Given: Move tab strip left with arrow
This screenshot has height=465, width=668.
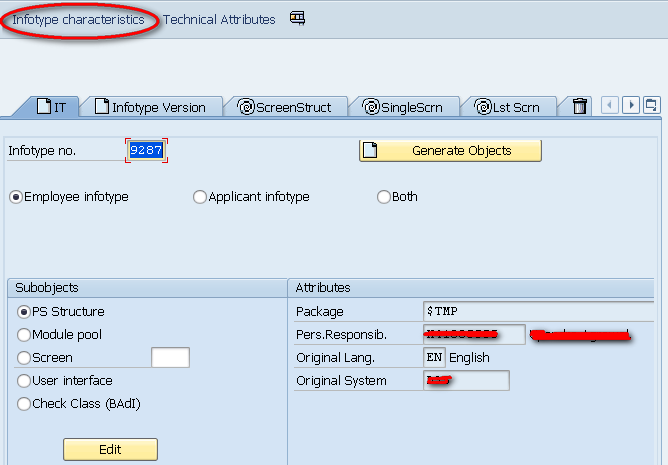Looking at the screenshot, I should click(x=610, y=105).
